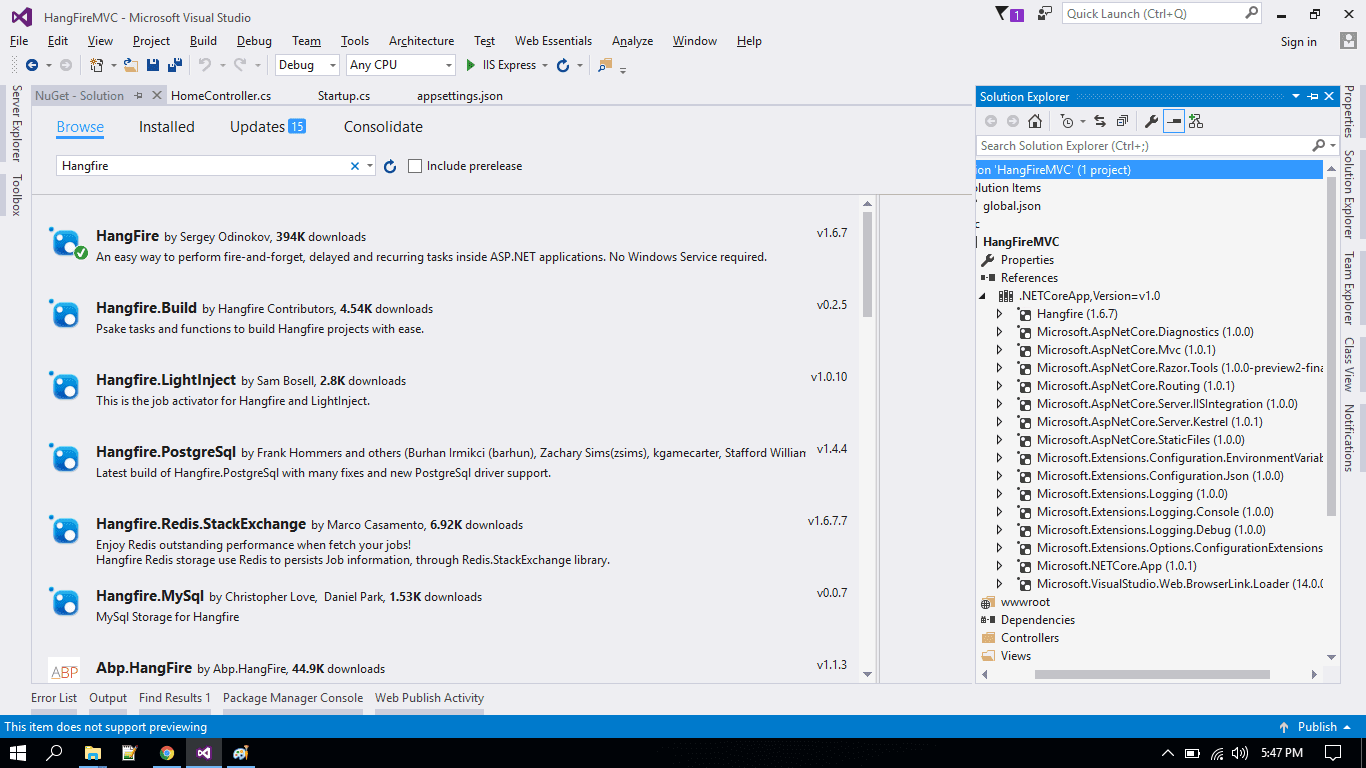Click the Publish button in status bar
The width and height of the screenshot is (1366, 768).
click(1316, 727)
